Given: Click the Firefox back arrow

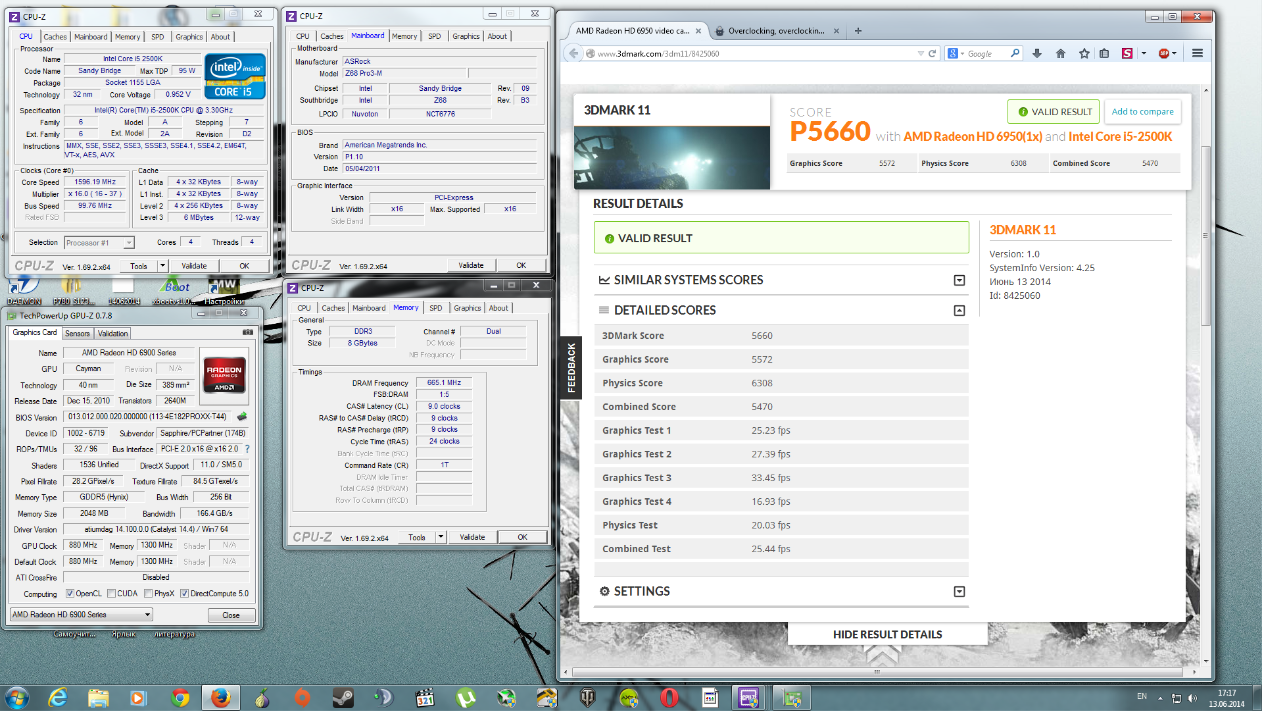Looking at the screenshot, I should tap(576, 53).
